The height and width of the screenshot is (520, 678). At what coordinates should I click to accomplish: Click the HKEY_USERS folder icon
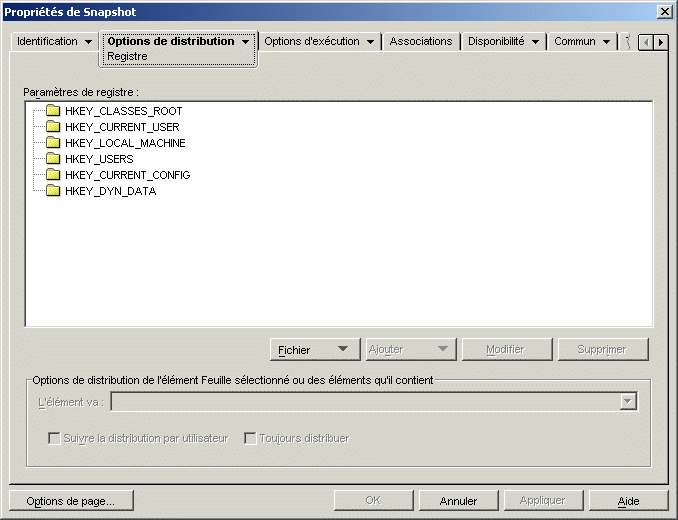(x=53, y=159)
